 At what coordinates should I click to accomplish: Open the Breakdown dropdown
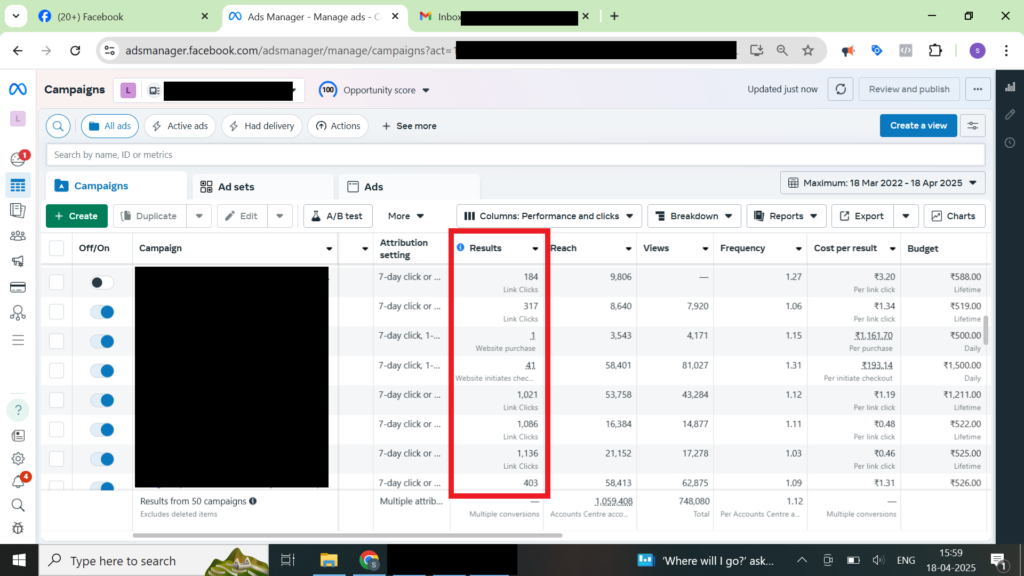point(693,216)
